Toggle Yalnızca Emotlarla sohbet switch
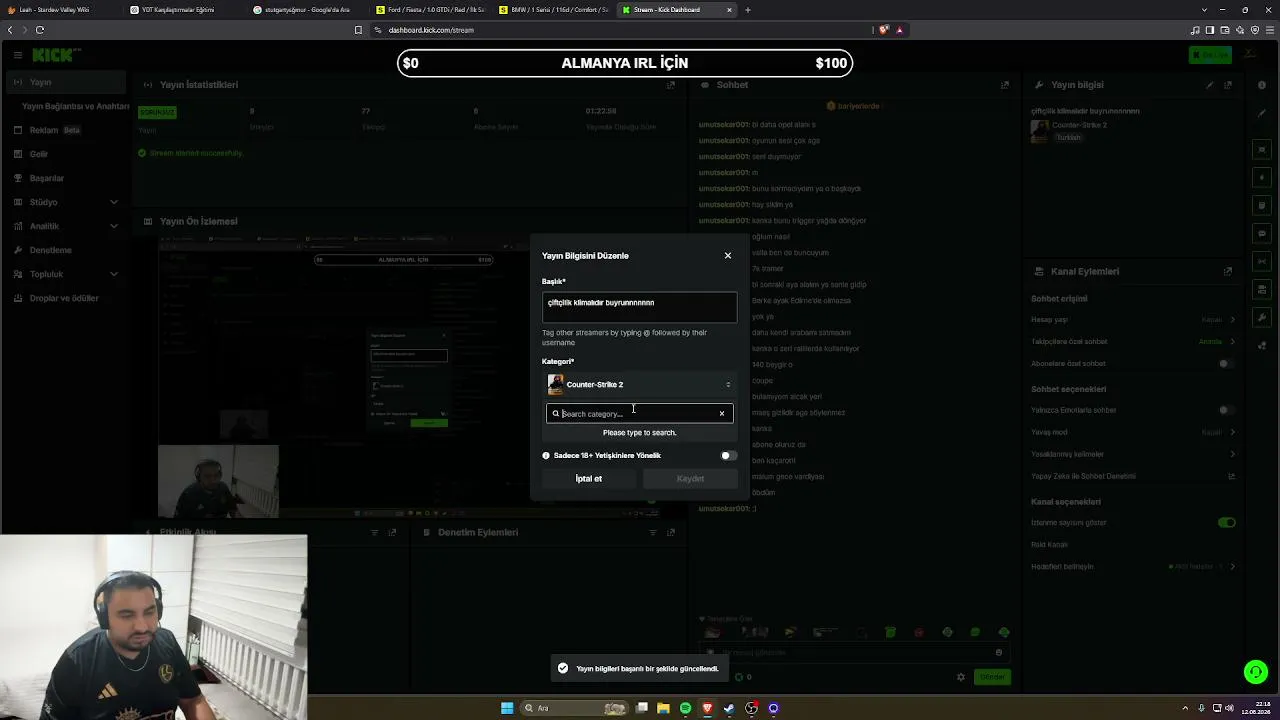This screenshot has height=720, width=1280. 1226,410
